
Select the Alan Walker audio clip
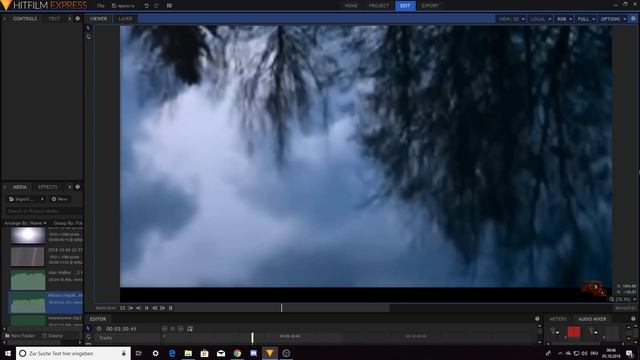pos(46,279)
